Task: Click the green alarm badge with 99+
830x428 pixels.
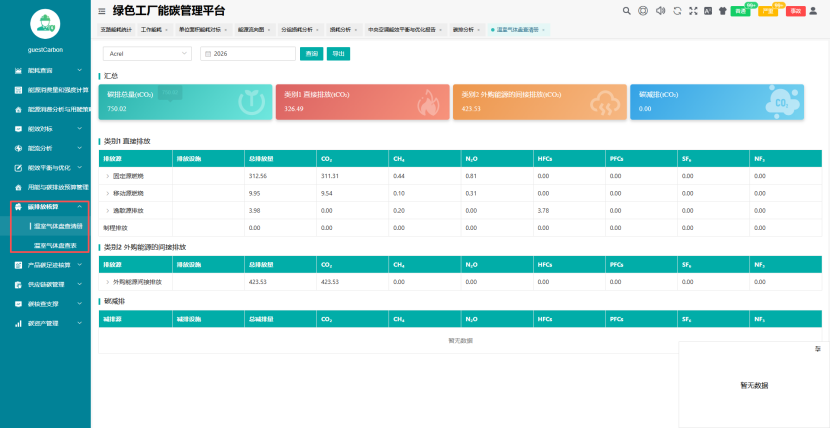Action: click(x=740, y=11)
